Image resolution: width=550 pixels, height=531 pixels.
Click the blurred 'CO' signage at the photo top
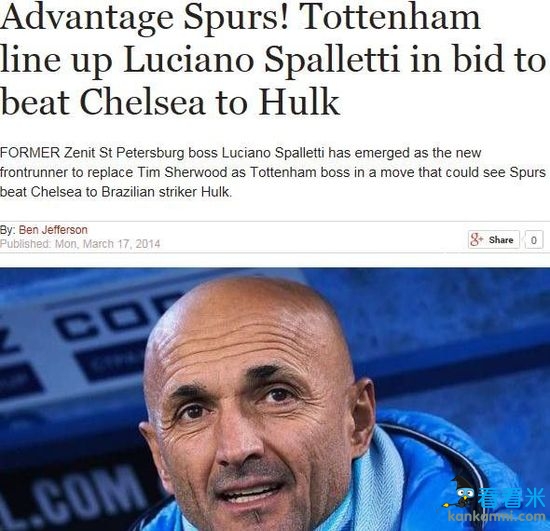coord(109,321)
